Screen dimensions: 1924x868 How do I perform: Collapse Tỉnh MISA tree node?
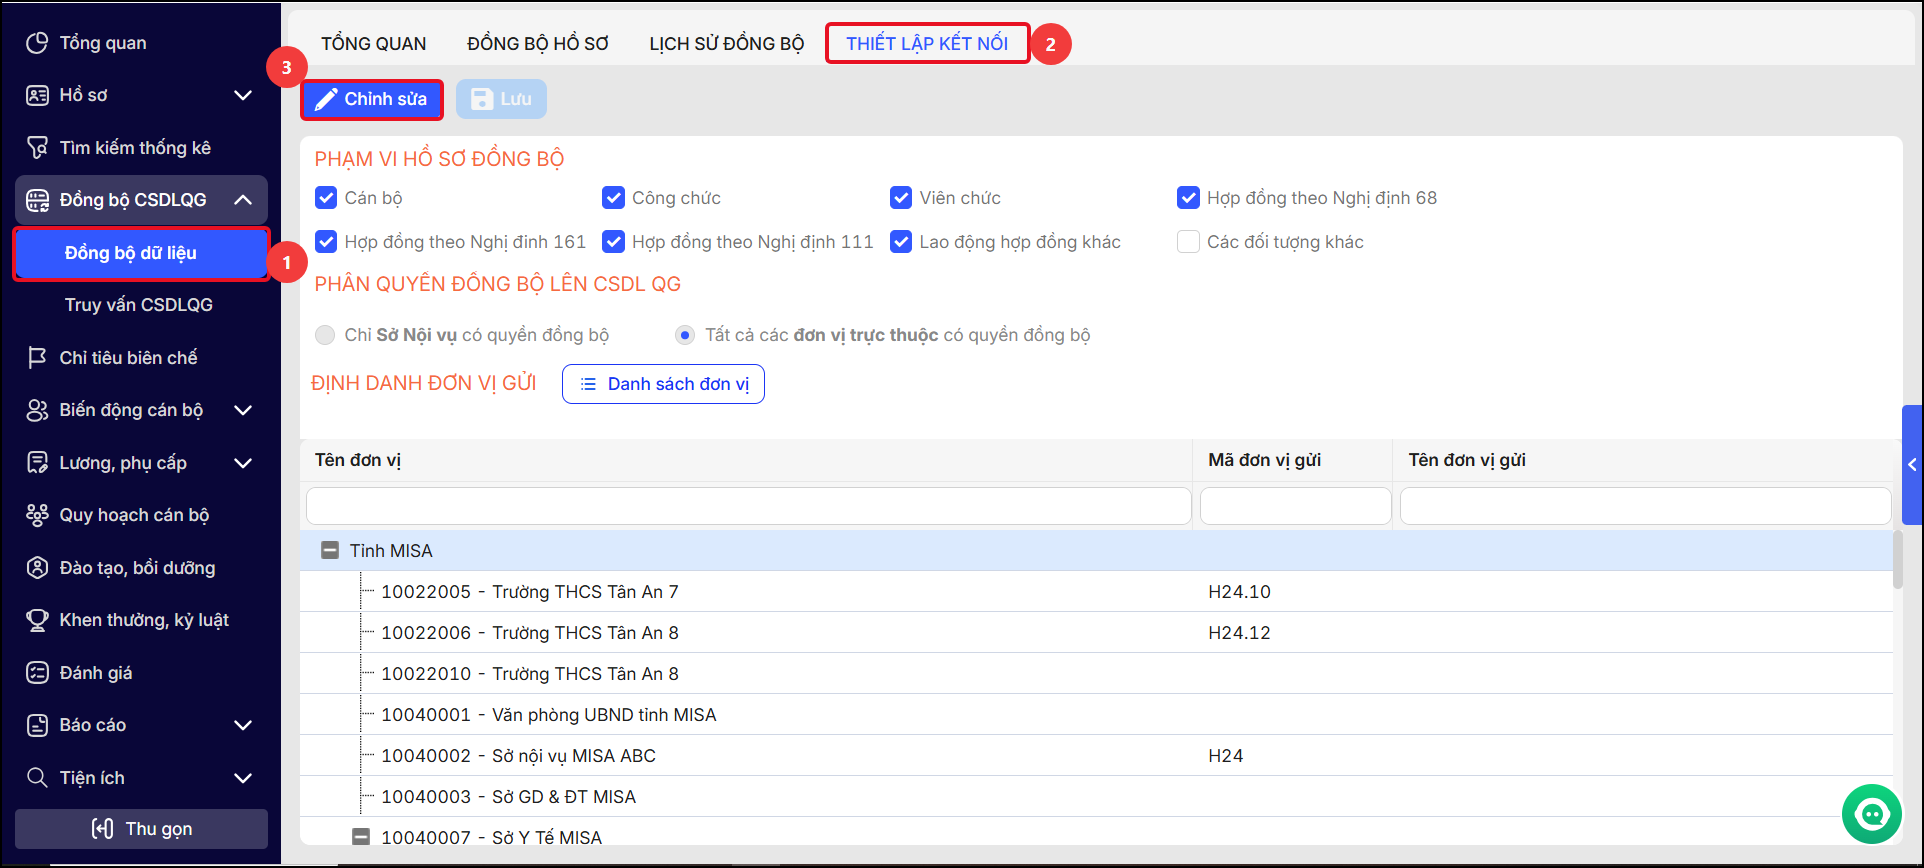click(x=330, y=551)
